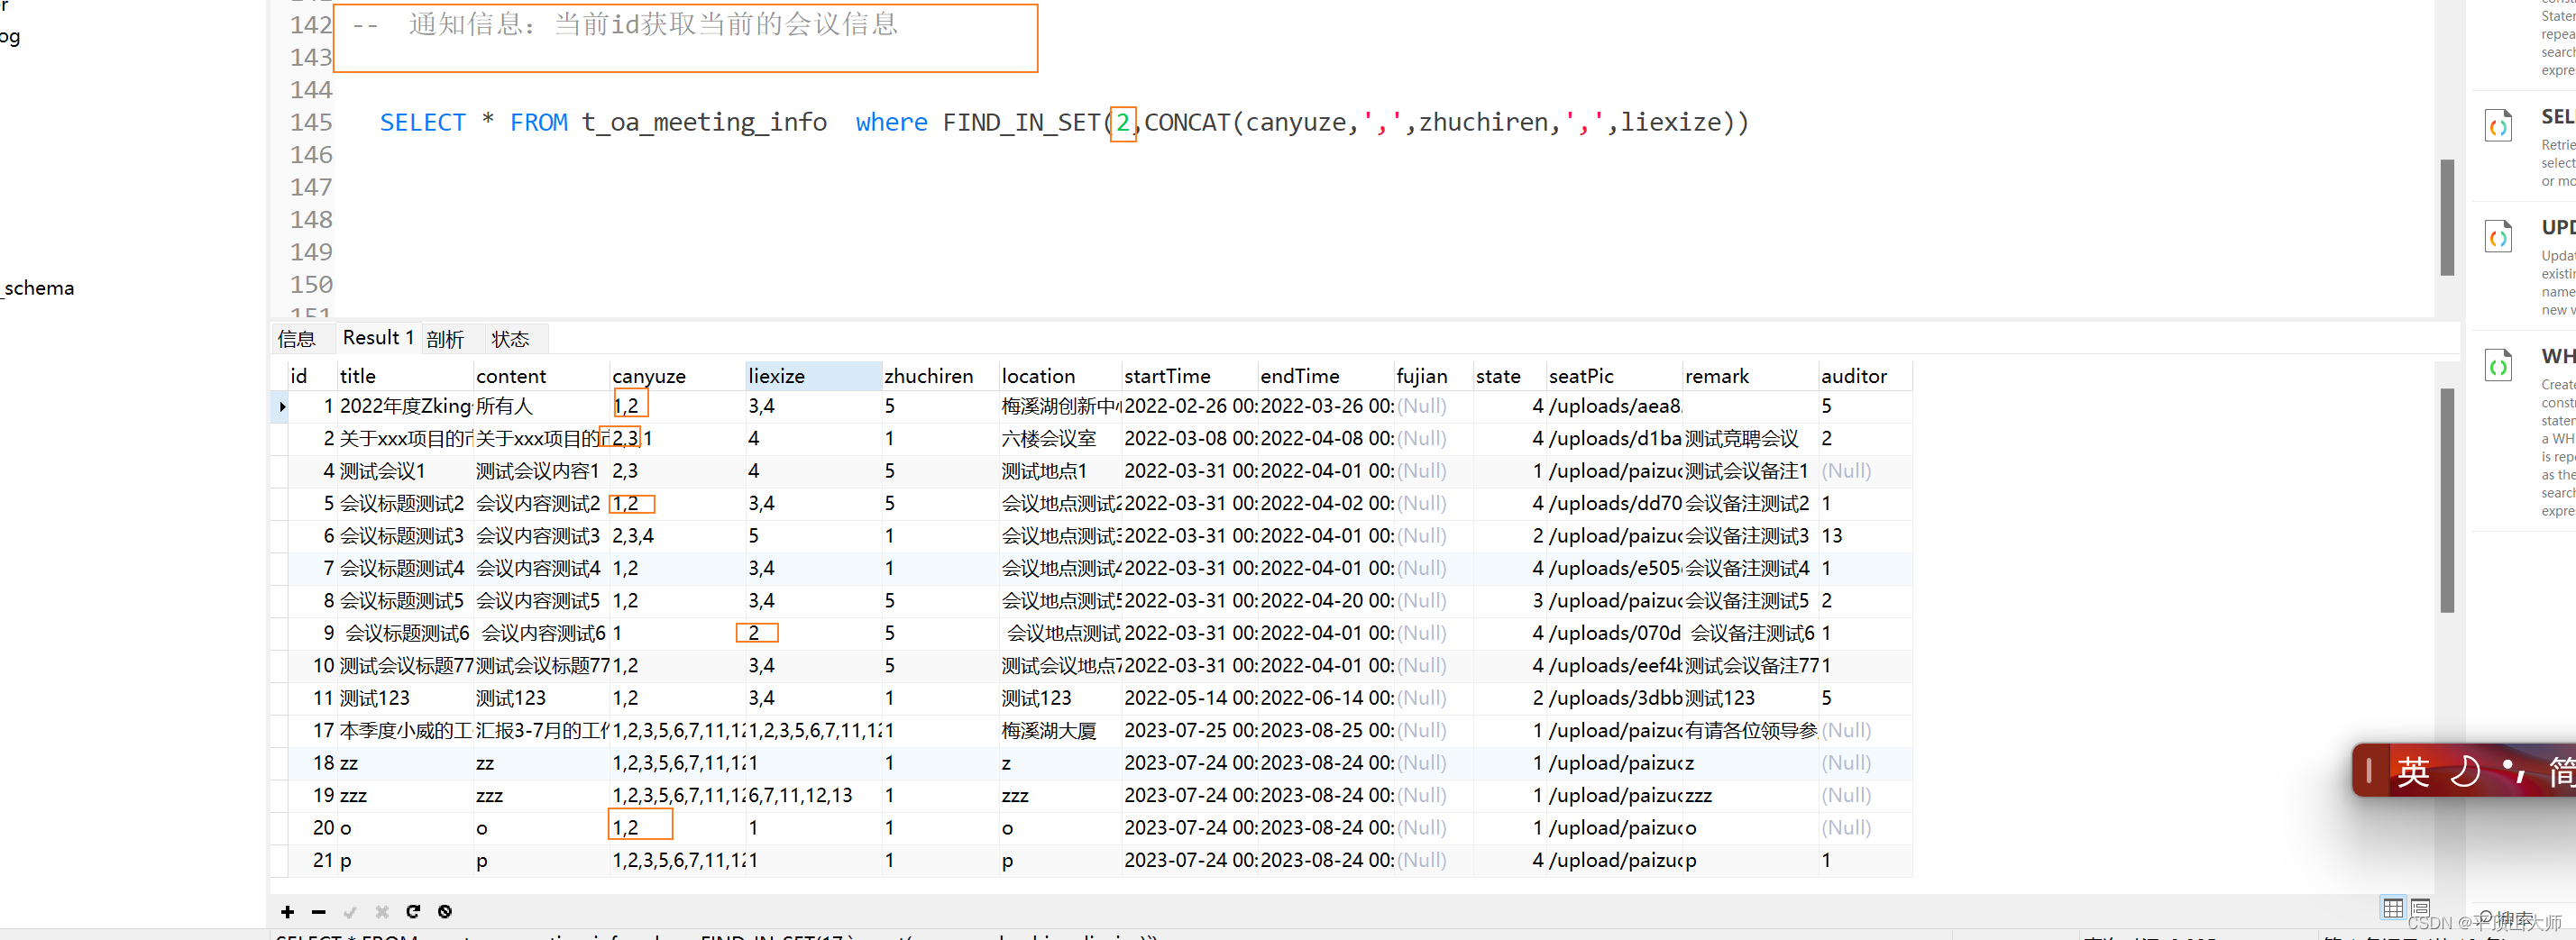Select content cell '会议内容测试2'

click(x=541, y=503)
